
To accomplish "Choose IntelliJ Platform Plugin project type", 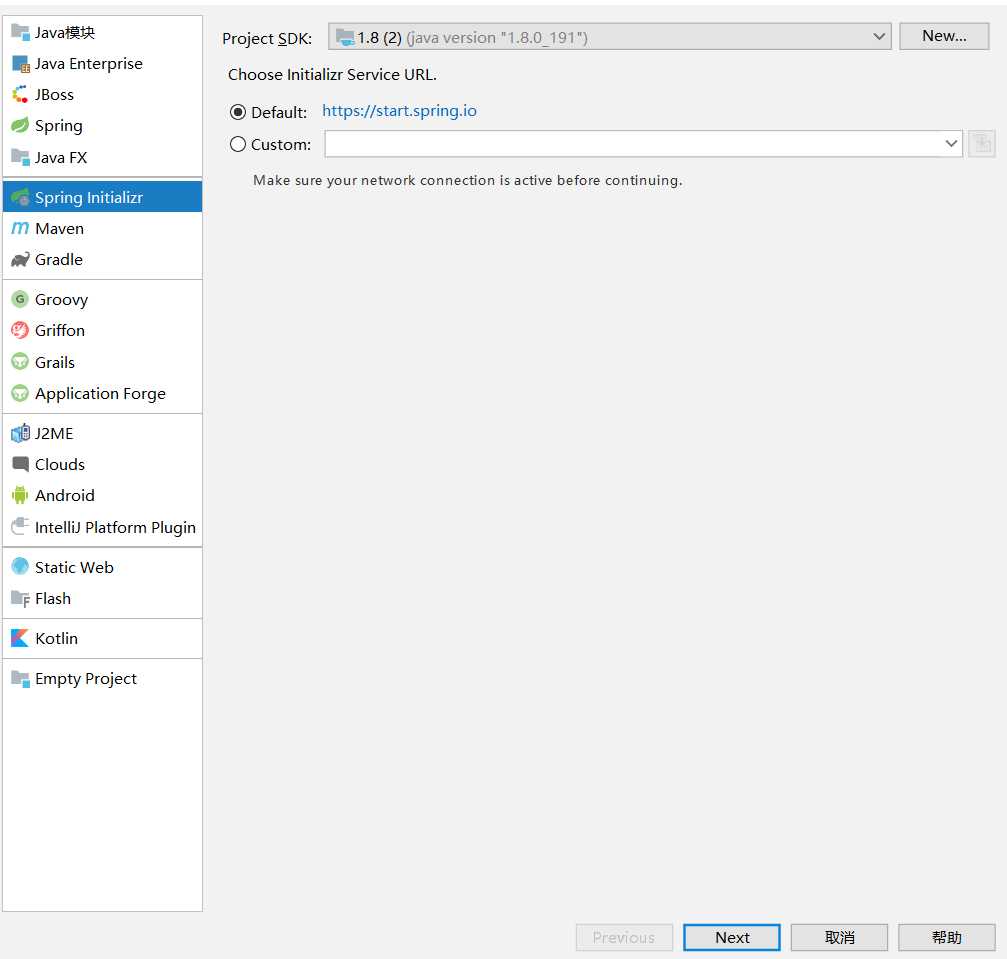I will tap(102, 527).
